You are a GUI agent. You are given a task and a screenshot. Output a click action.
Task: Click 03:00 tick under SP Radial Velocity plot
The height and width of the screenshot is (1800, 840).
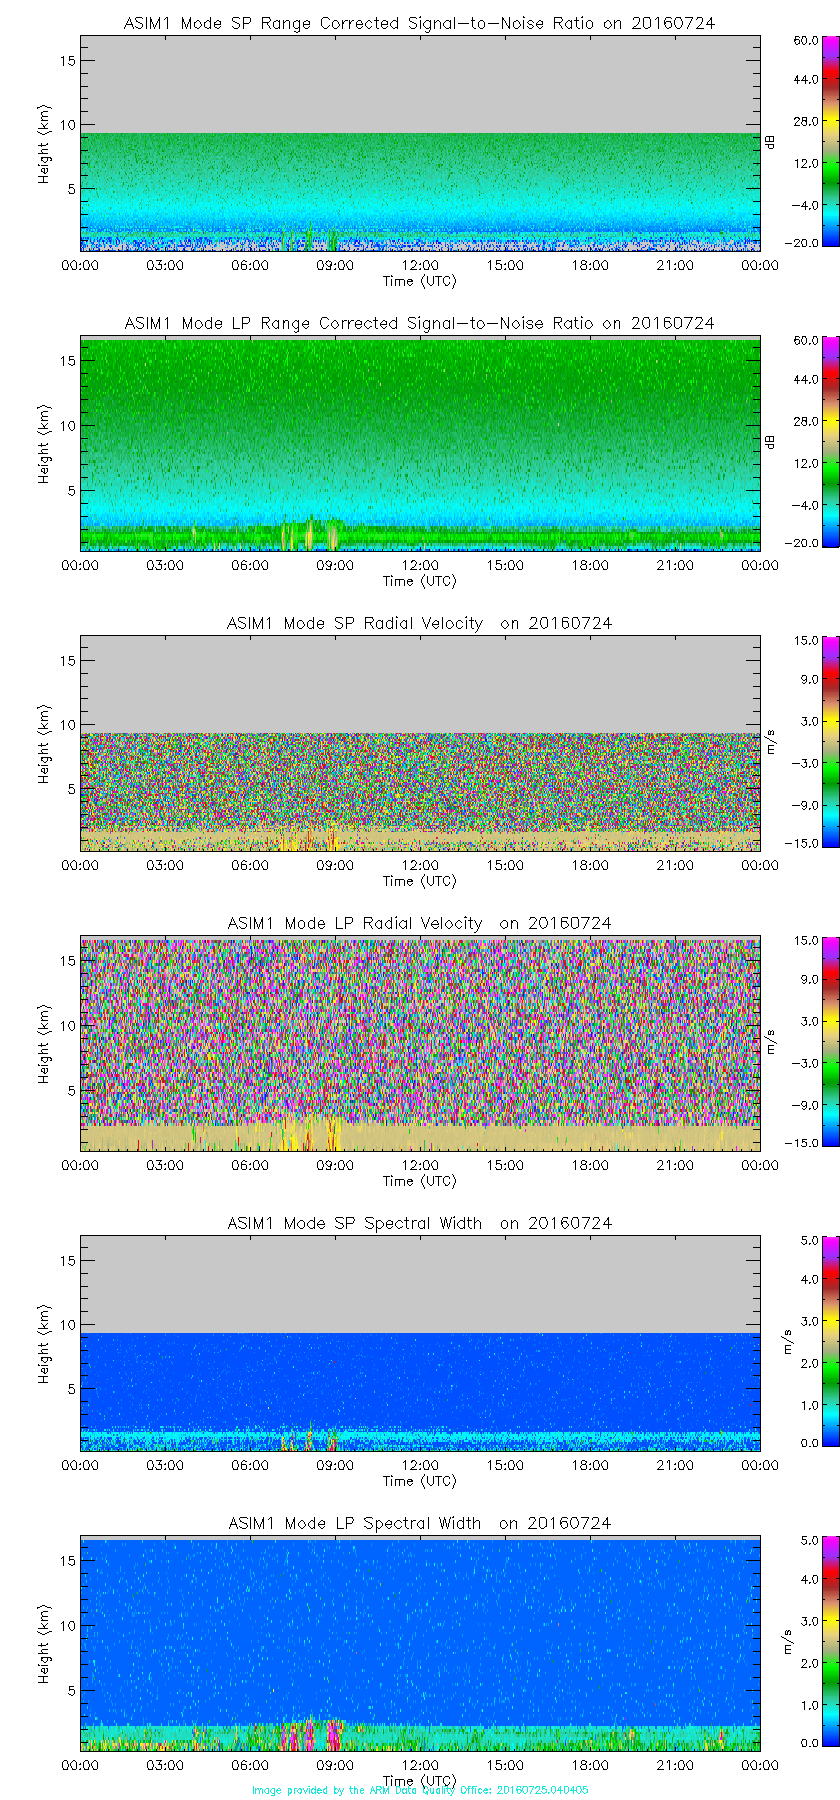click(x=165, y=865)
